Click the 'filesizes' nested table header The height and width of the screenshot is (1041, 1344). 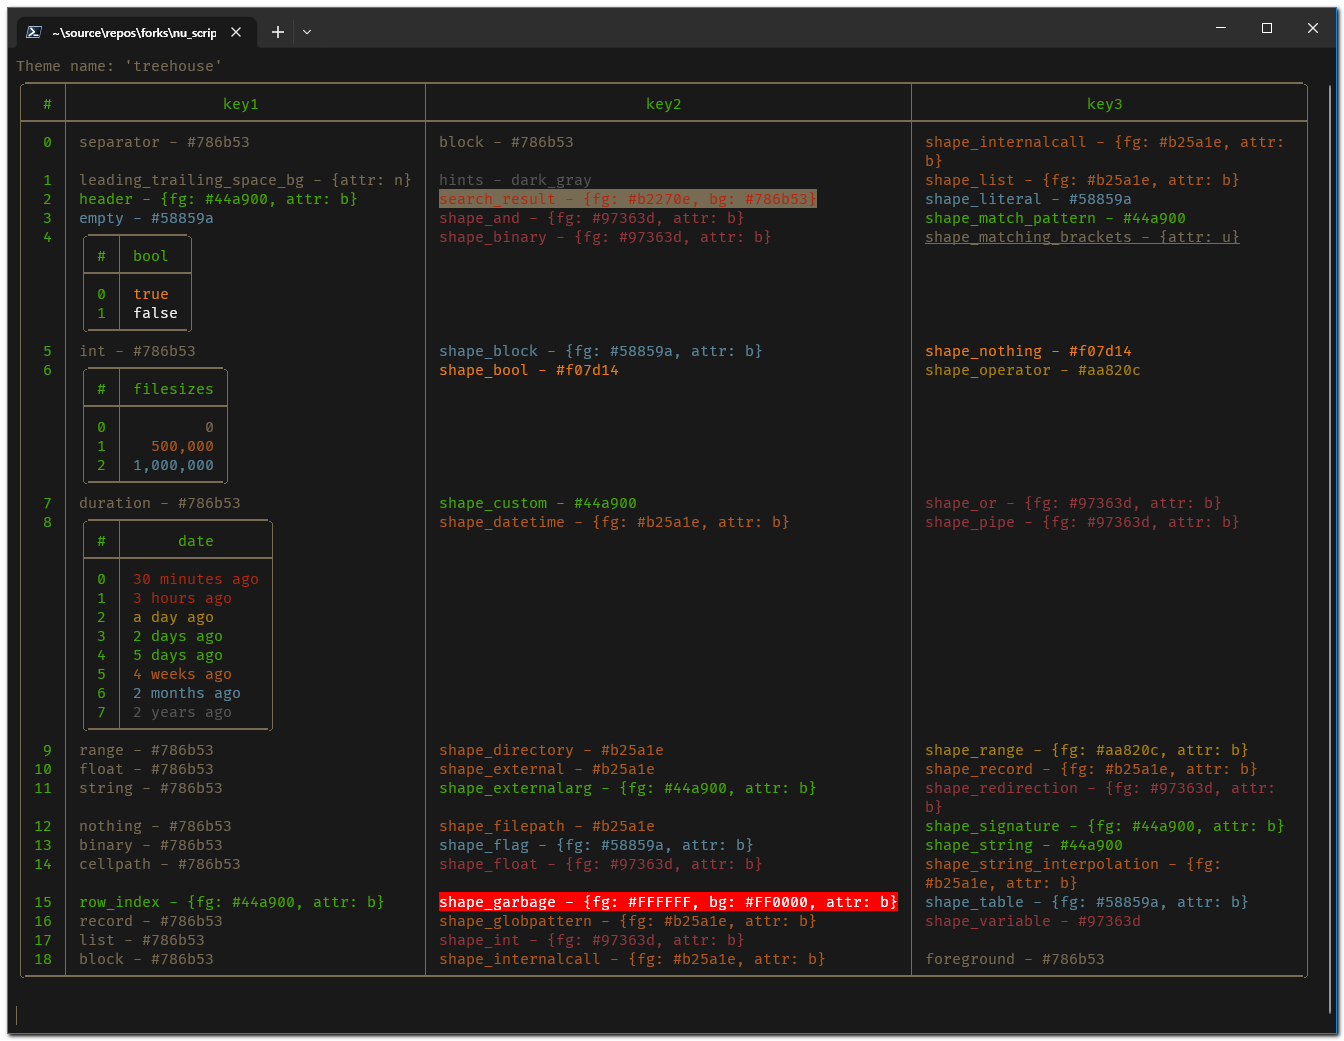(x=173, y=389)
